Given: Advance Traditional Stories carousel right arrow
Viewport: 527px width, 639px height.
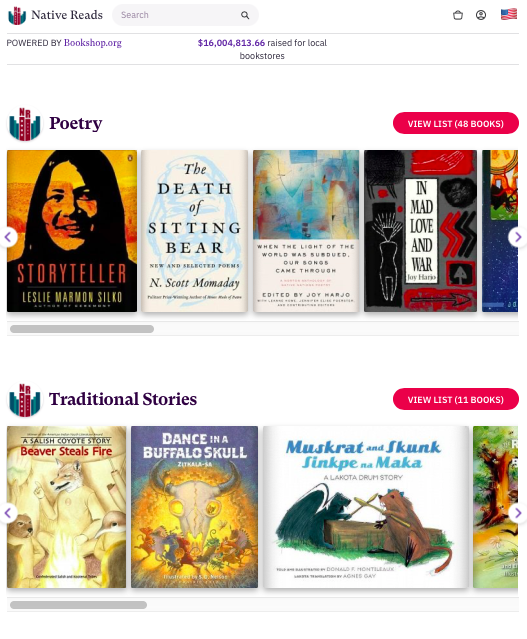Looking at the screenshot, I should (517, 513).
